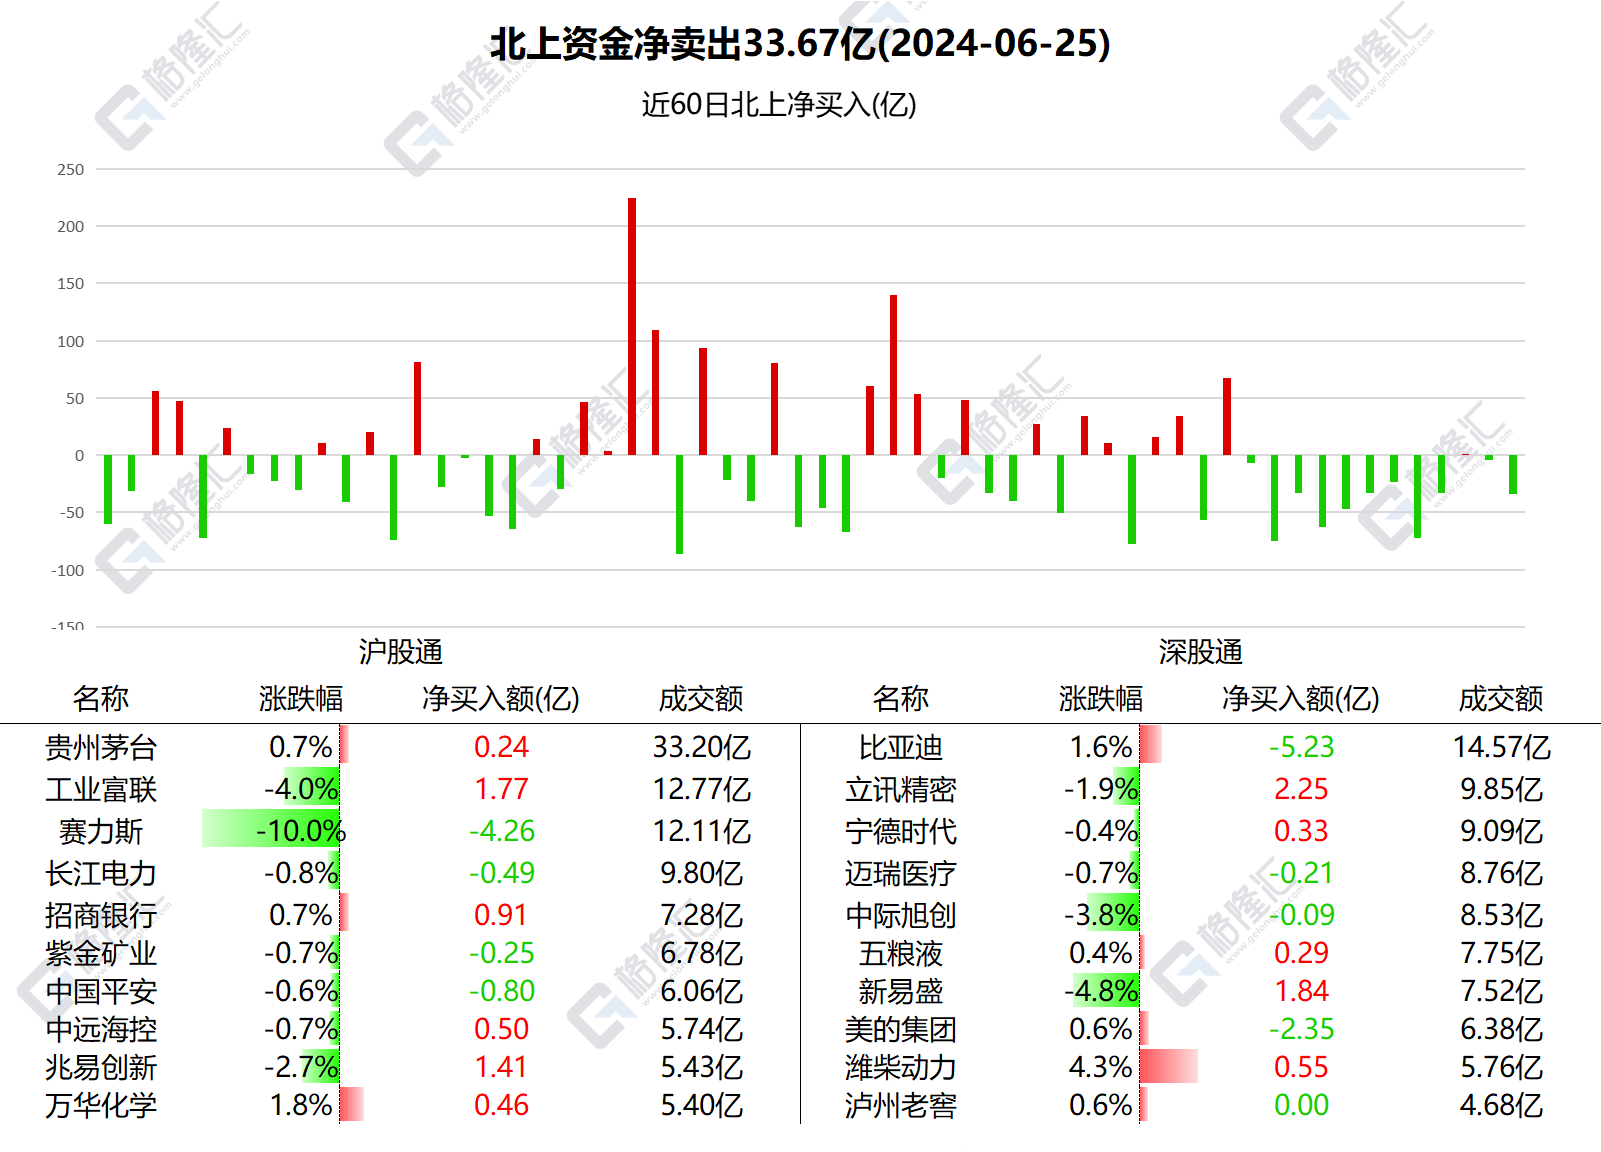Click stock name 新易盛
The width and height of the screenshot is (1601, 1152).
pos(901,991)
